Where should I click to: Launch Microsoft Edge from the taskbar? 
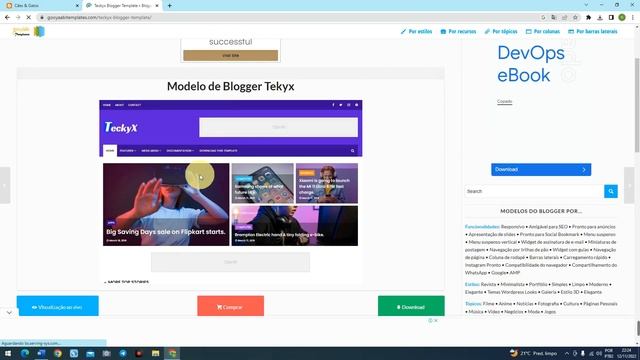[25, 353]
